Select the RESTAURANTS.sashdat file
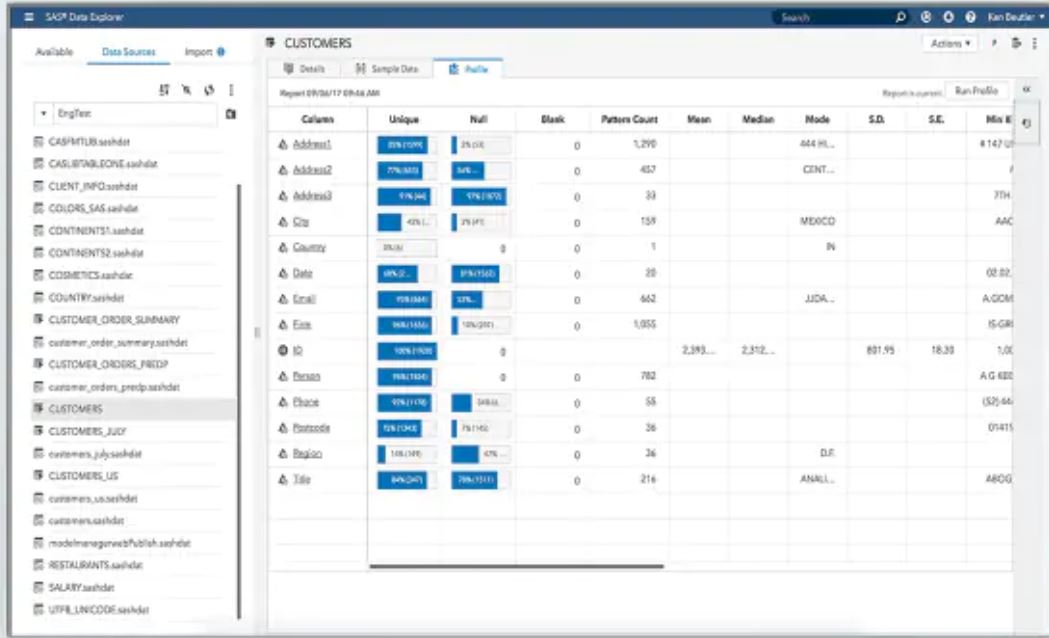1049x638 pixels. click(95, 565)
